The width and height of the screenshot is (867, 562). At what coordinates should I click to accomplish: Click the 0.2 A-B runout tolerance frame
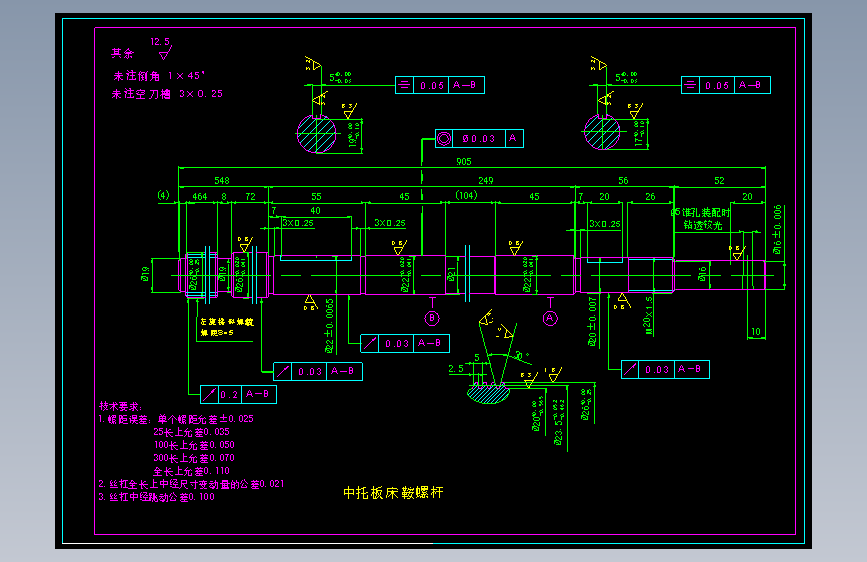click(238, 394)
